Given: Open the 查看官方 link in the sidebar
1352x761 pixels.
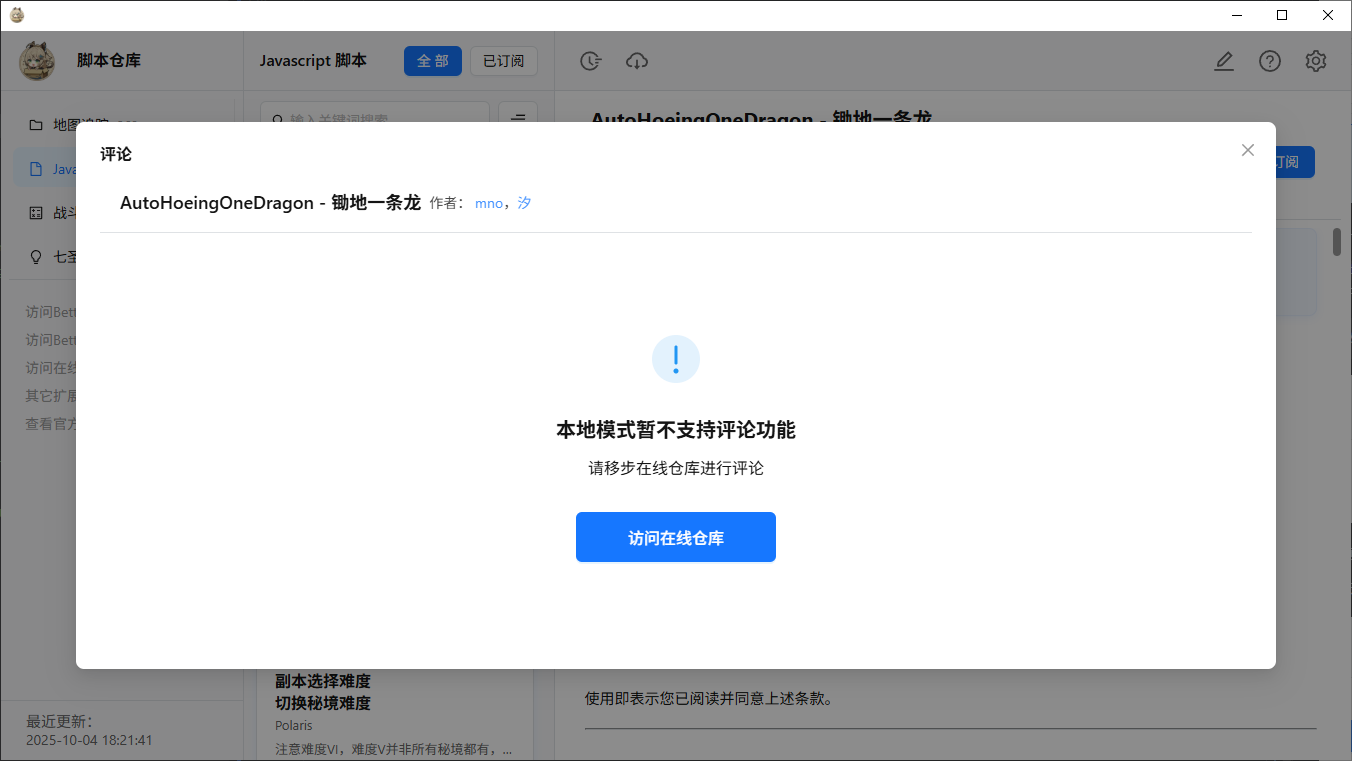Looking at the screenshot, I should click(x=52, y=423).
